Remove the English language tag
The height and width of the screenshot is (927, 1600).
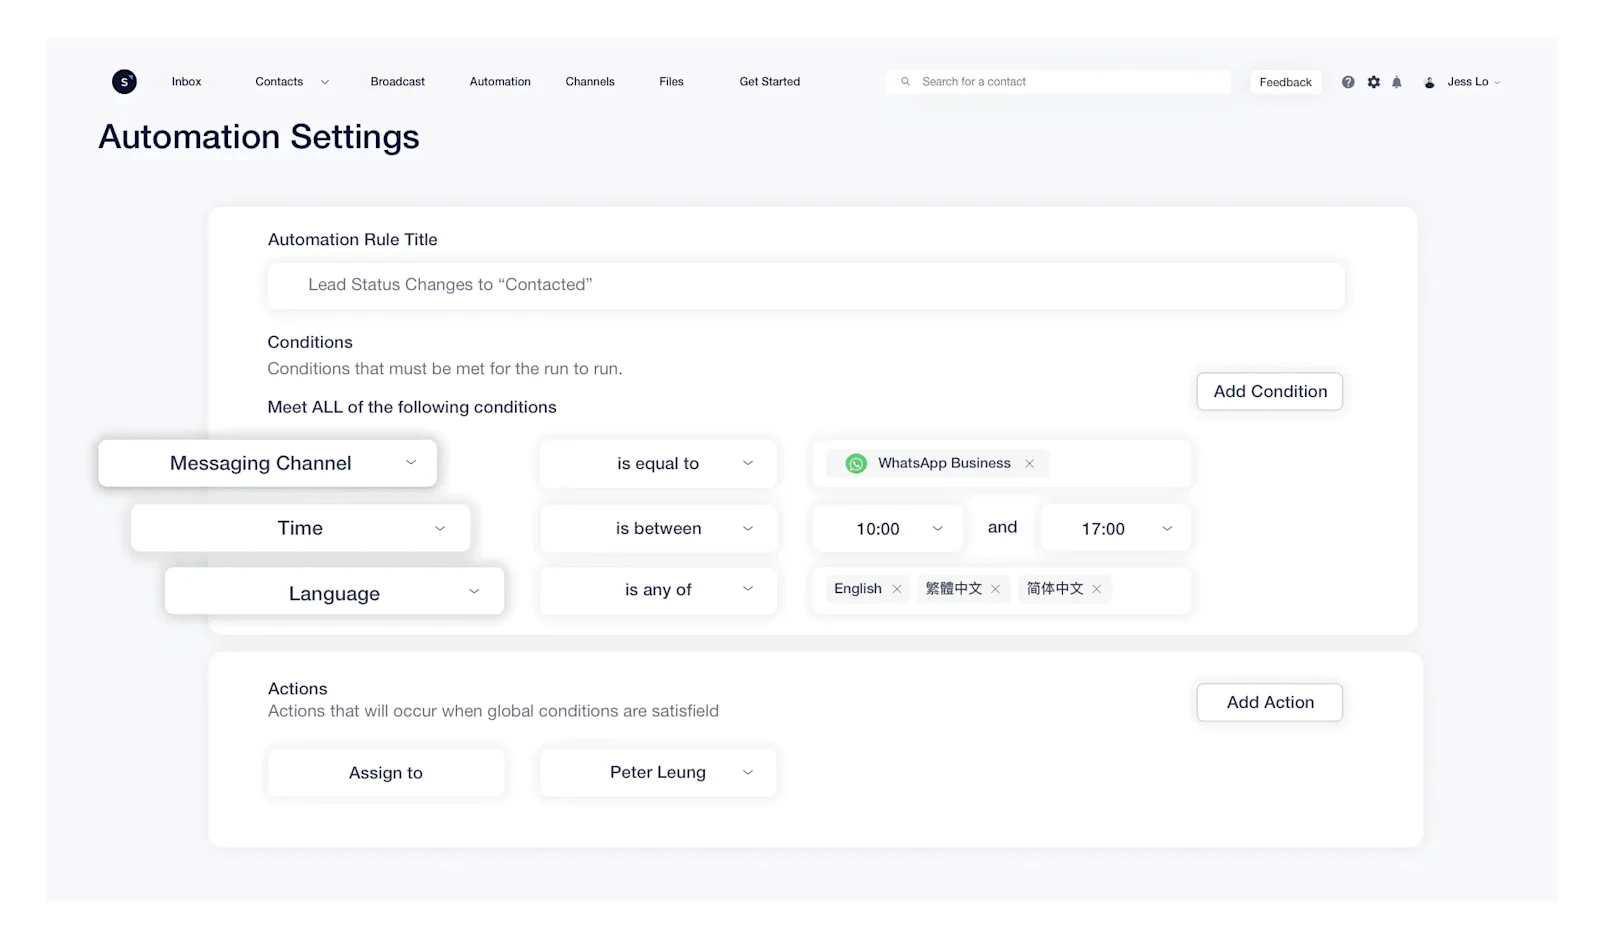(x=897, y=589)
